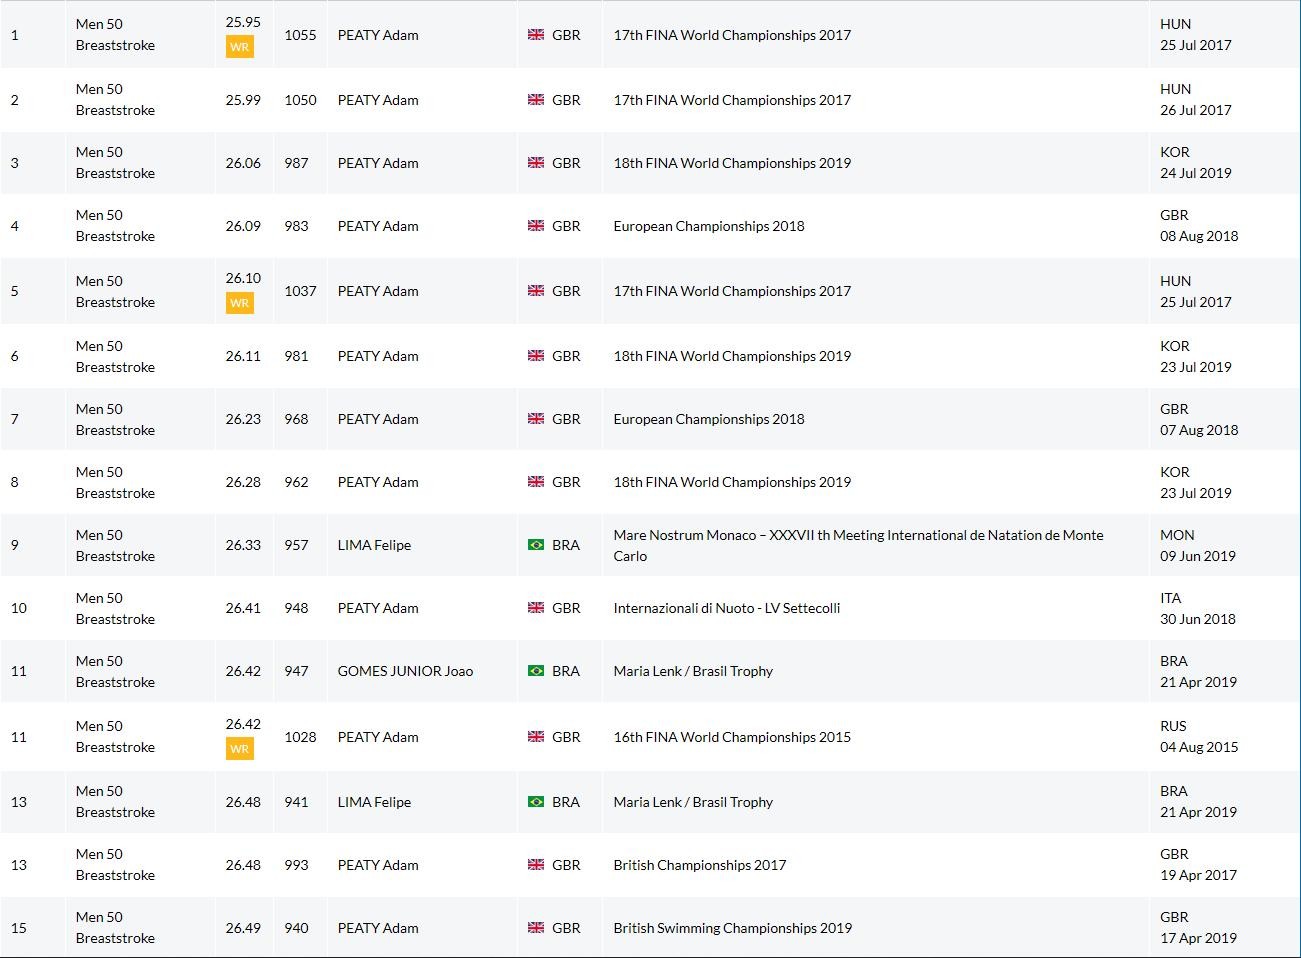Click the 26.06 time in rank 3 row
Viewport: 1301px width, 958px height.
pyautogui.click(x=243, y=163)
